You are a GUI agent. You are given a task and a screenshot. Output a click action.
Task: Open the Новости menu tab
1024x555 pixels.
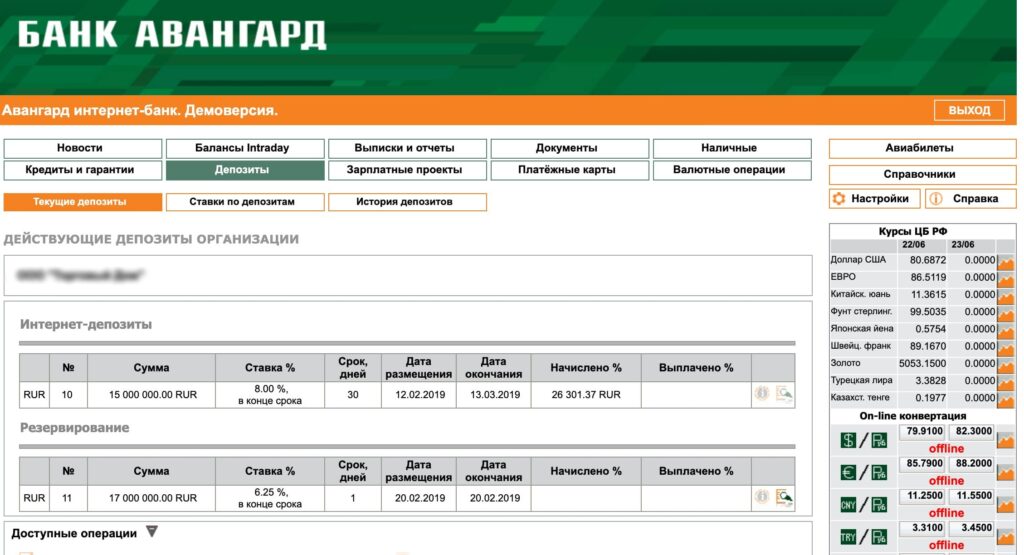(82, 148)
